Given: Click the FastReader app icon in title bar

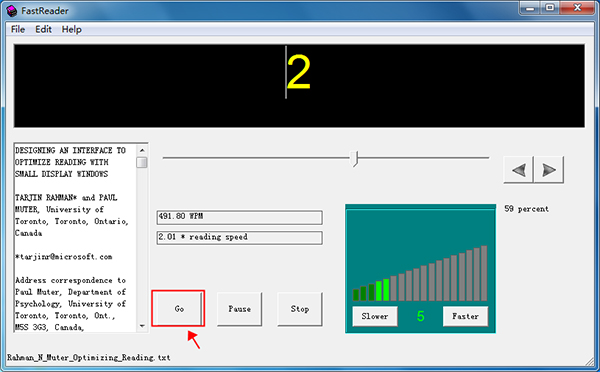Looking at the screenshot, I should [x=12, y=11].
